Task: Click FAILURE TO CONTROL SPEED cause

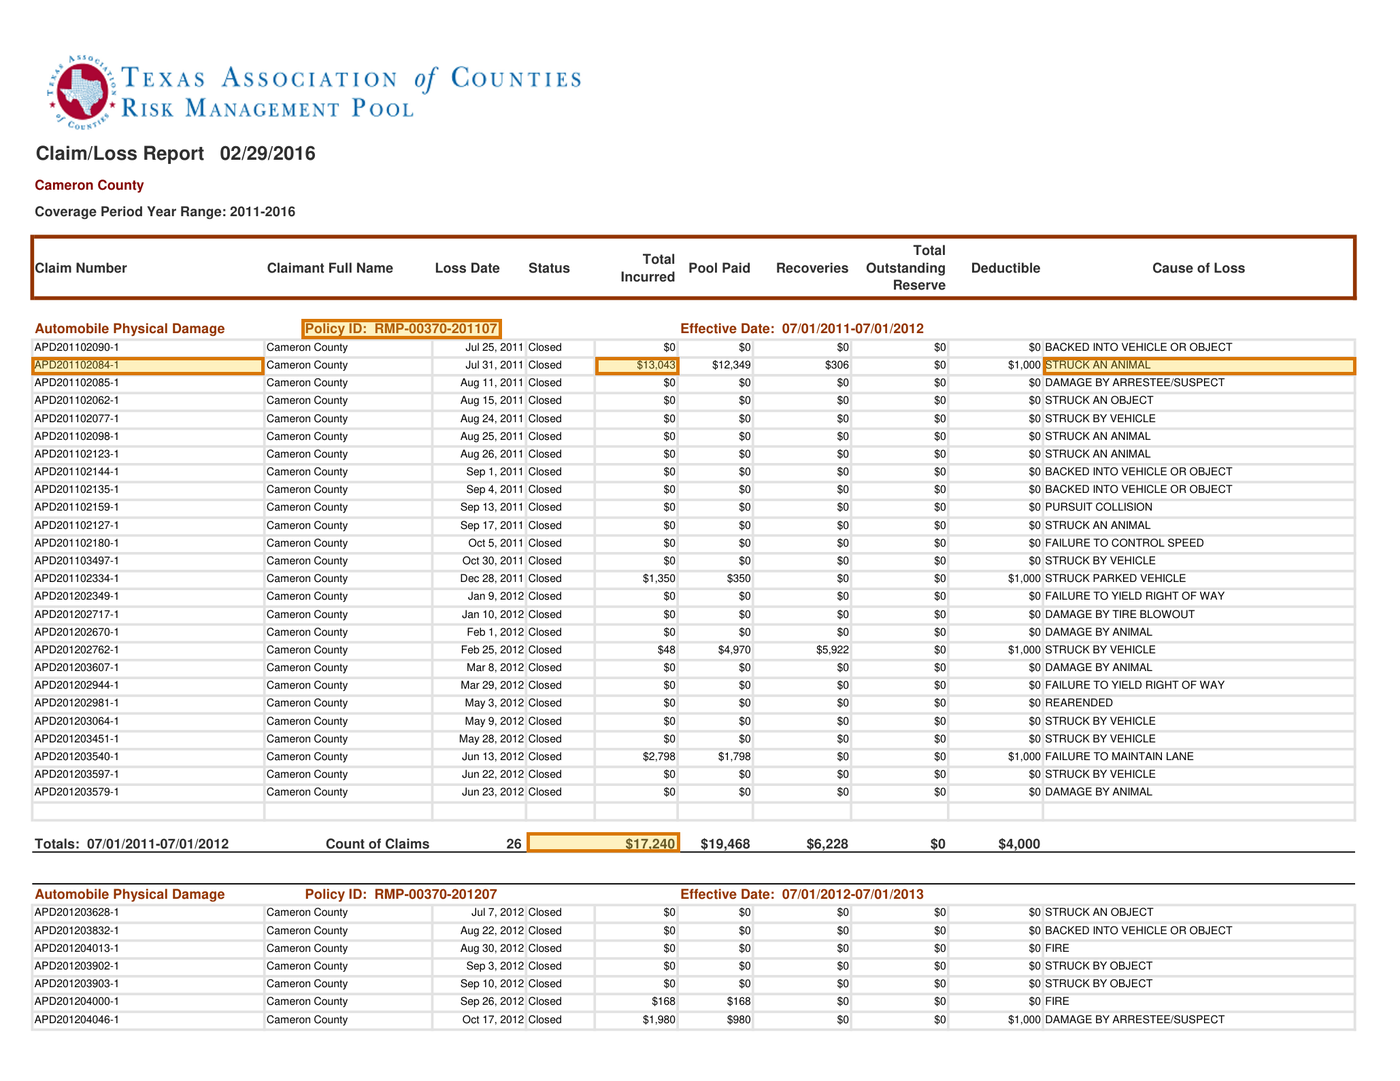Action: (x=1124, y=543)
